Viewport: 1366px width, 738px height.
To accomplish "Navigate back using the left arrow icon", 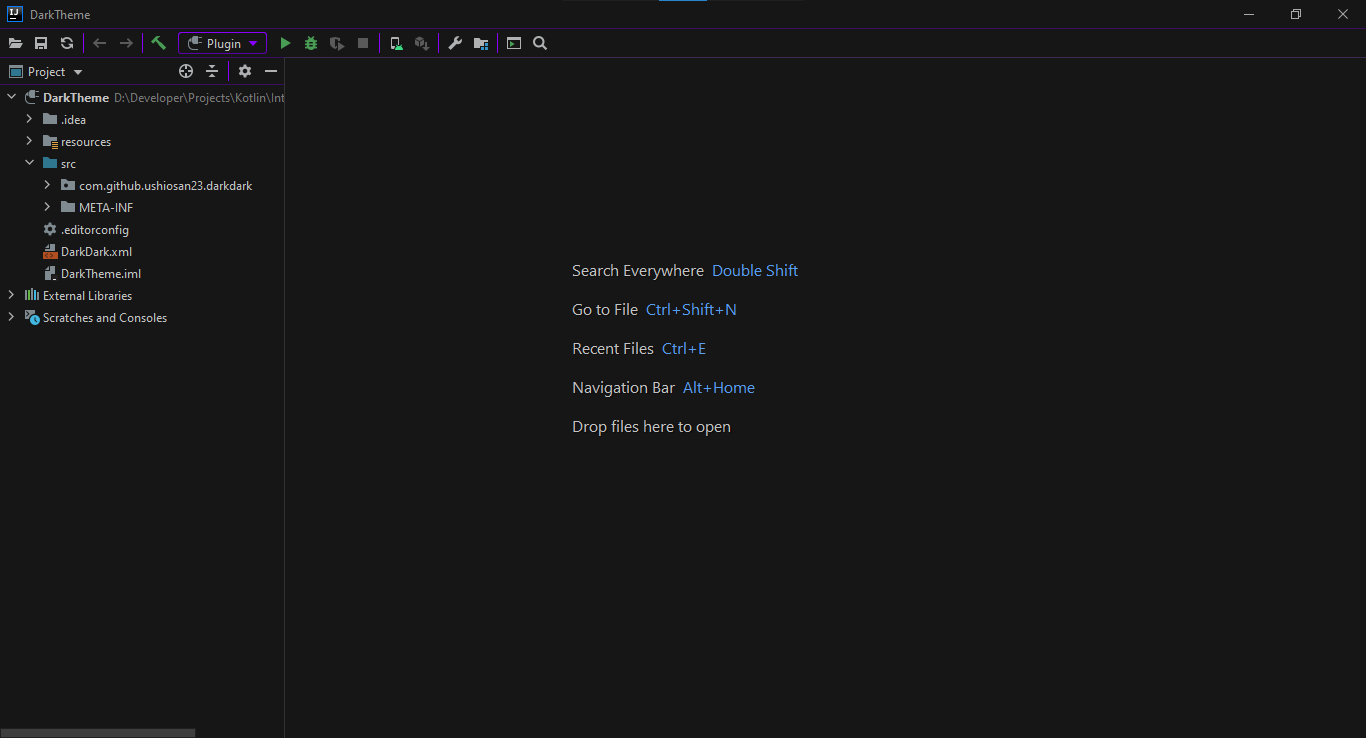I will click(99, 43).
